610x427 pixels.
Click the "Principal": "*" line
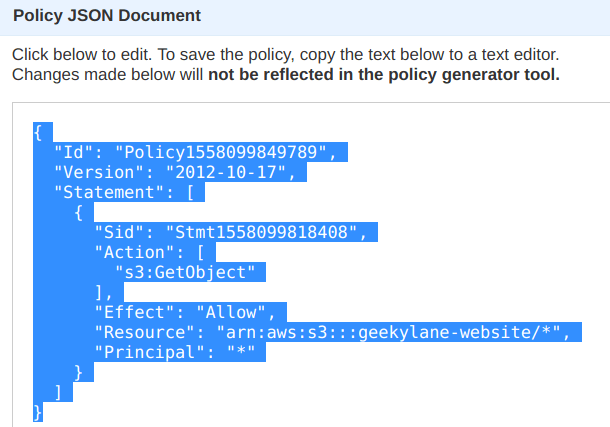coord(175,352)
